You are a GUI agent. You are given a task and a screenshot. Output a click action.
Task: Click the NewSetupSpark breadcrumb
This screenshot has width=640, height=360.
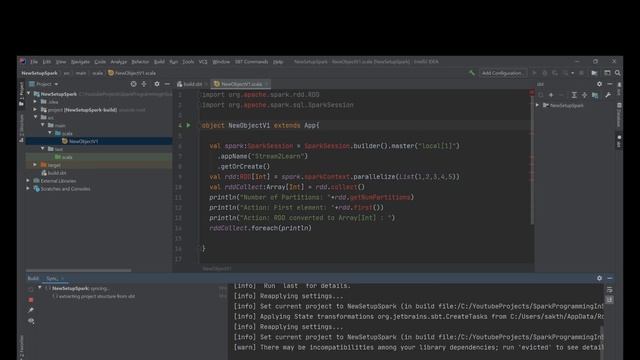[40, 73]
